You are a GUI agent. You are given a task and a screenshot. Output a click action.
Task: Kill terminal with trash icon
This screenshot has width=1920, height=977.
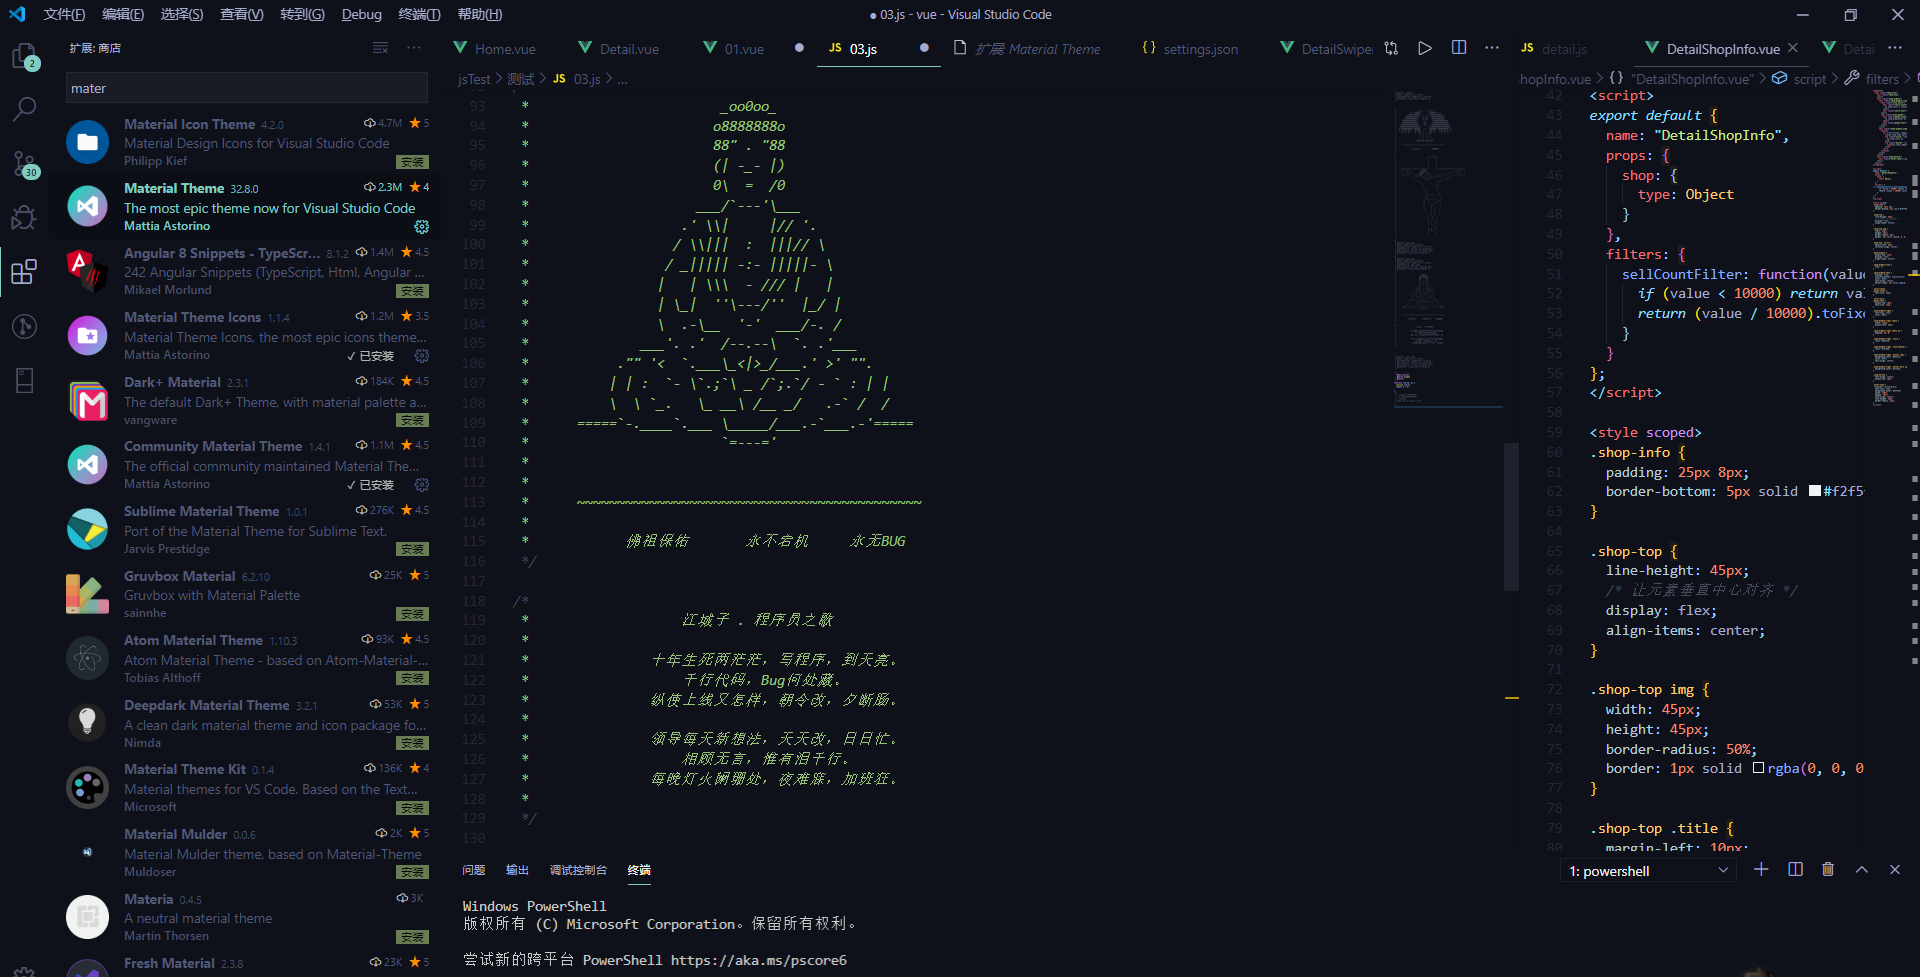click(1828, 870)
